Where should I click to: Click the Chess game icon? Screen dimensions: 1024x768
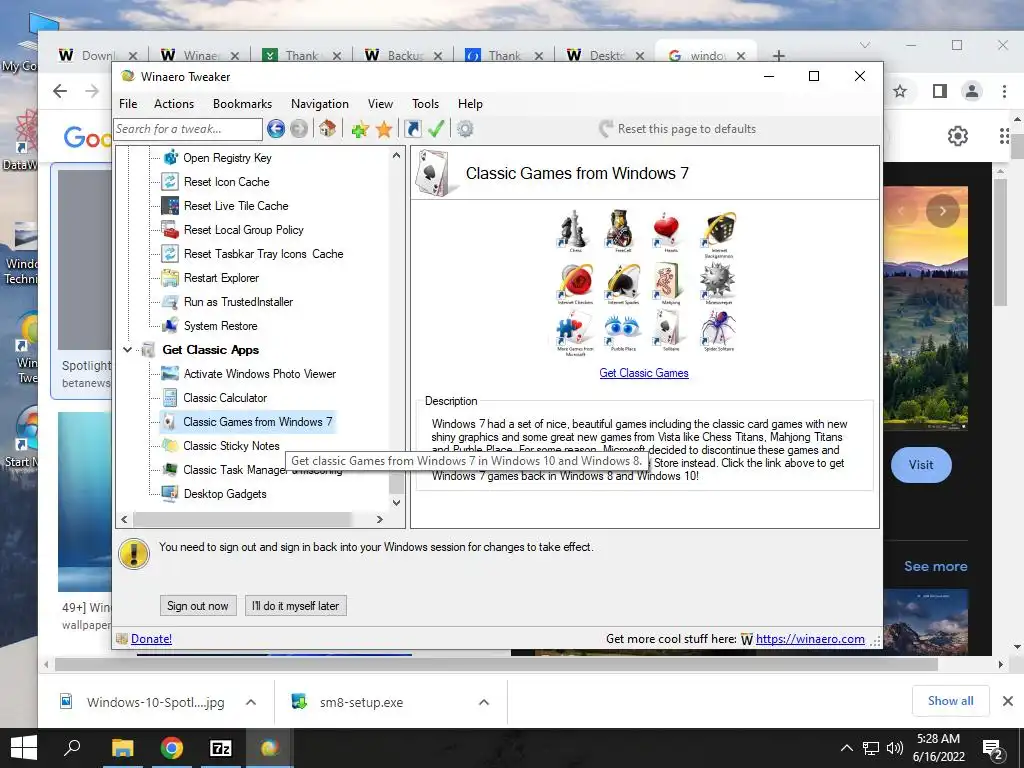pos(573,229)
